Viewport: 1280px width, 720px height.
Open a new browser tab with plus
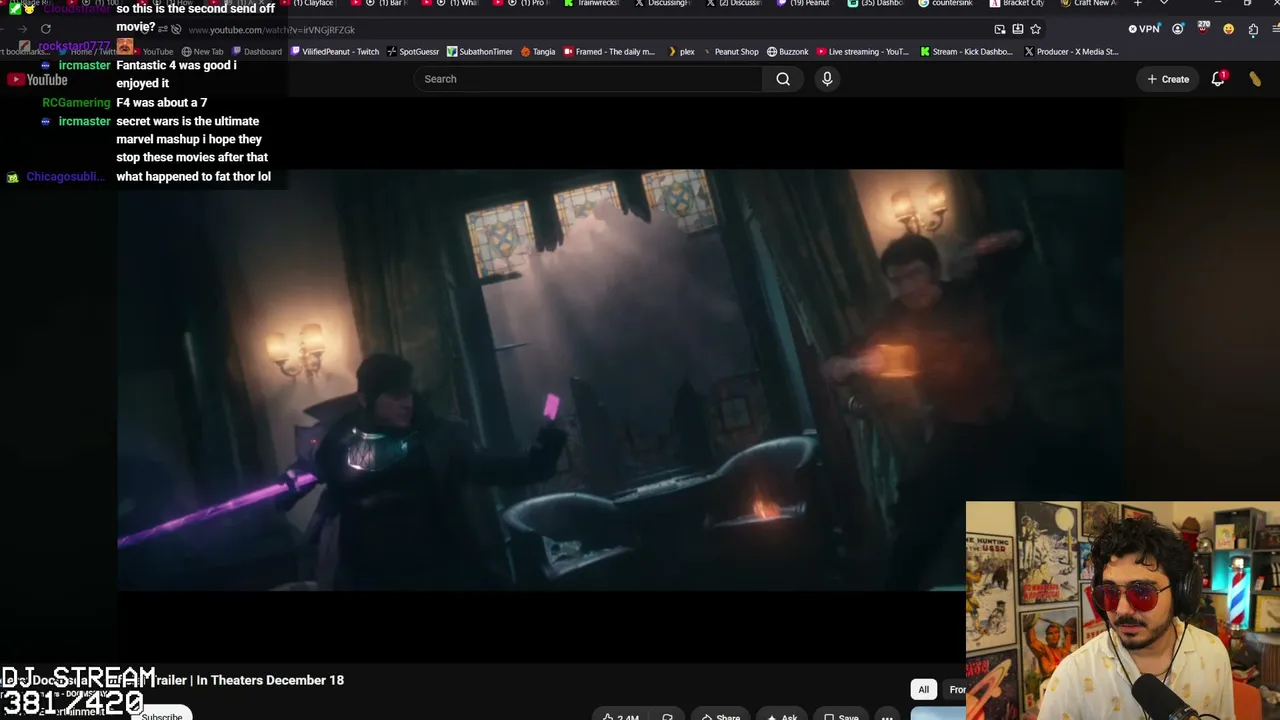[x=1137, y=4]
